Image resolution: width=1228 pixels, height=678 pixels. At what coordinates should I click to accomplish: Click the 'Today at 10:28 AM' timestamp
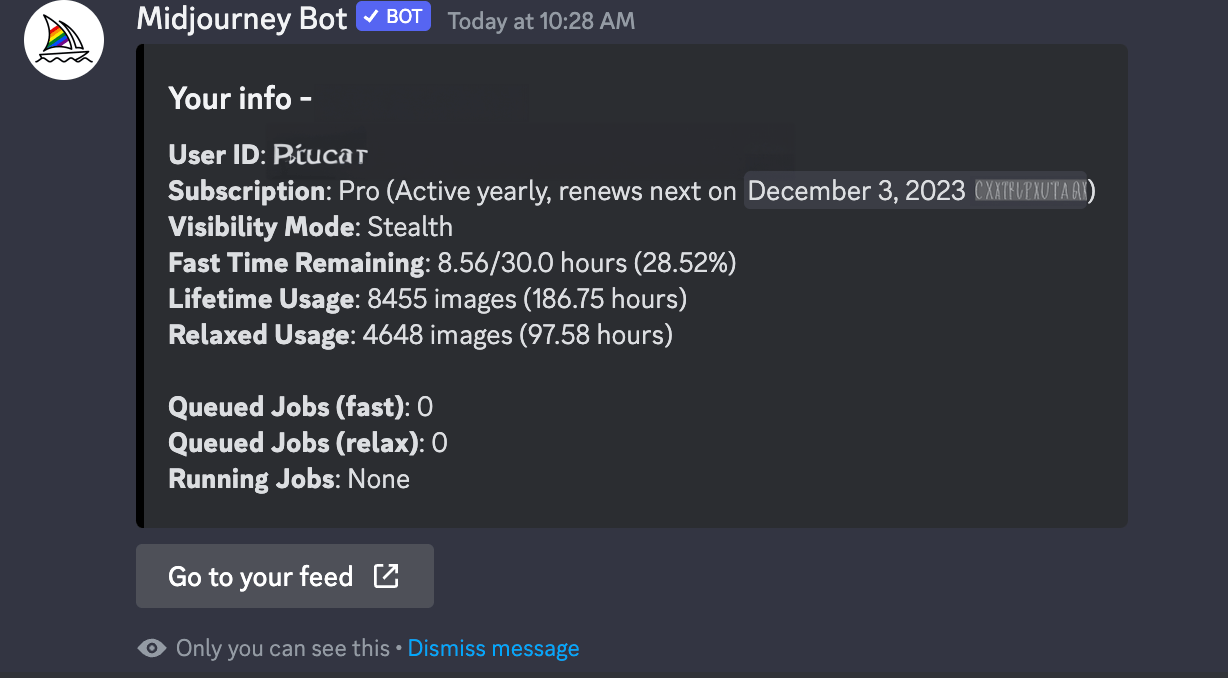(540, 20)
